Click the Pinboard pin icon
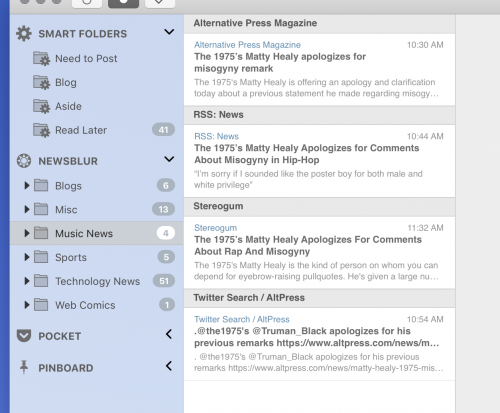 click(24, 367)
